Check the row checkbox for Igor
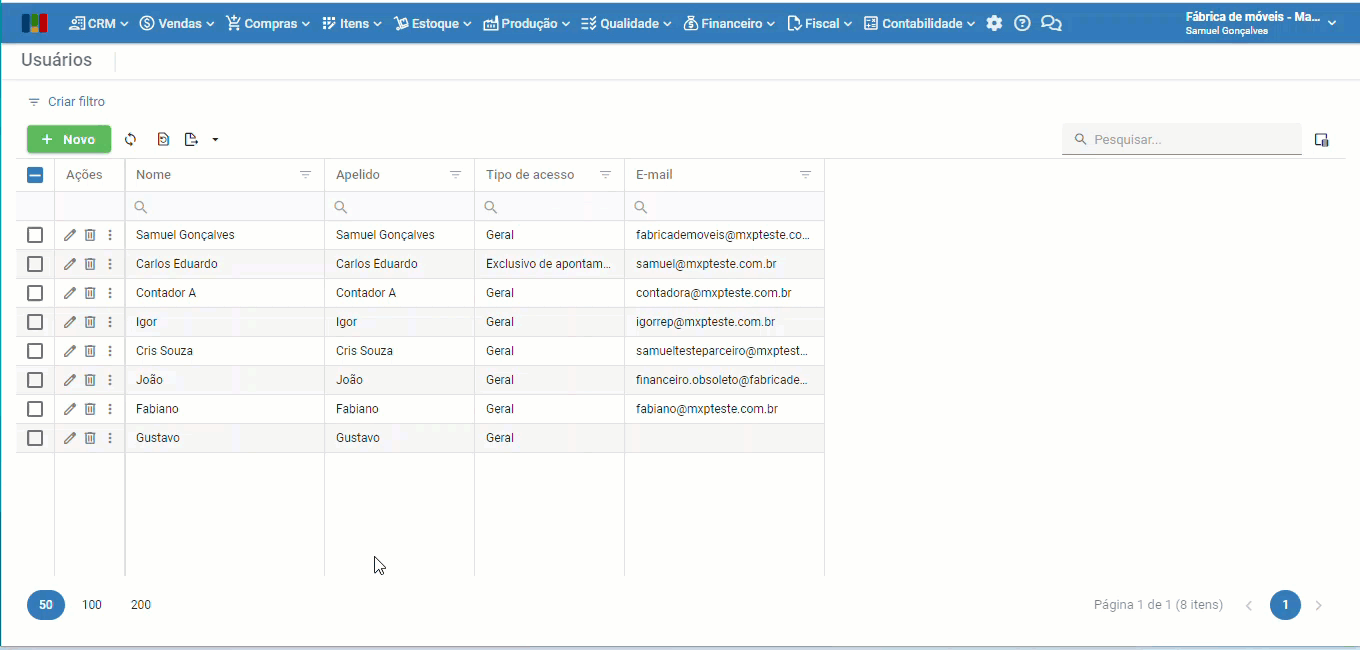 click(35, 321)
